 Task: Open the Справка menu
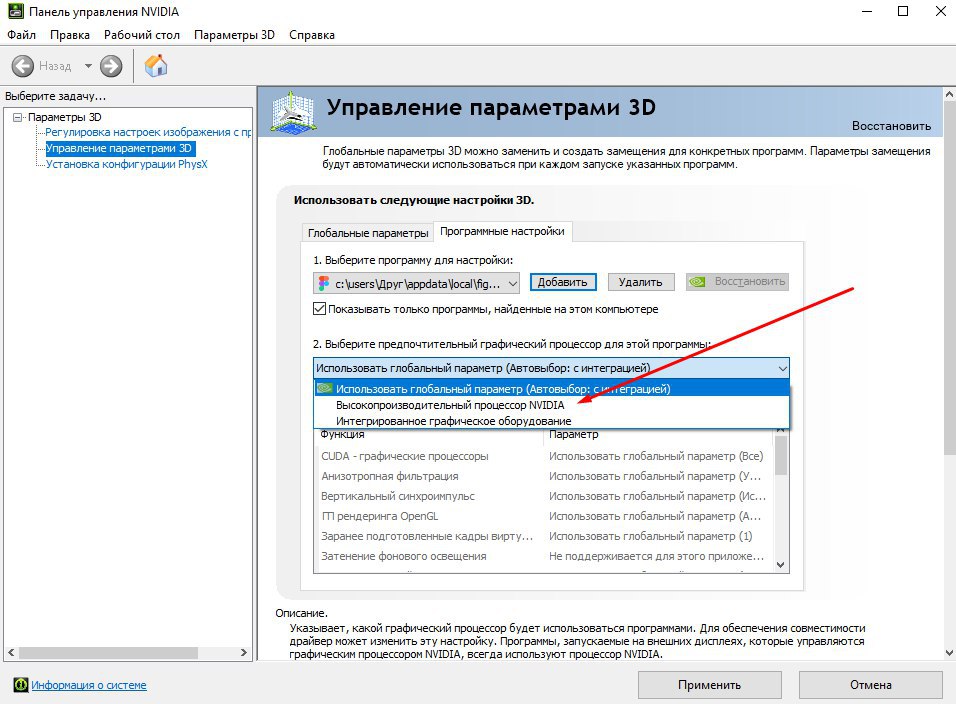pos(312,35)
